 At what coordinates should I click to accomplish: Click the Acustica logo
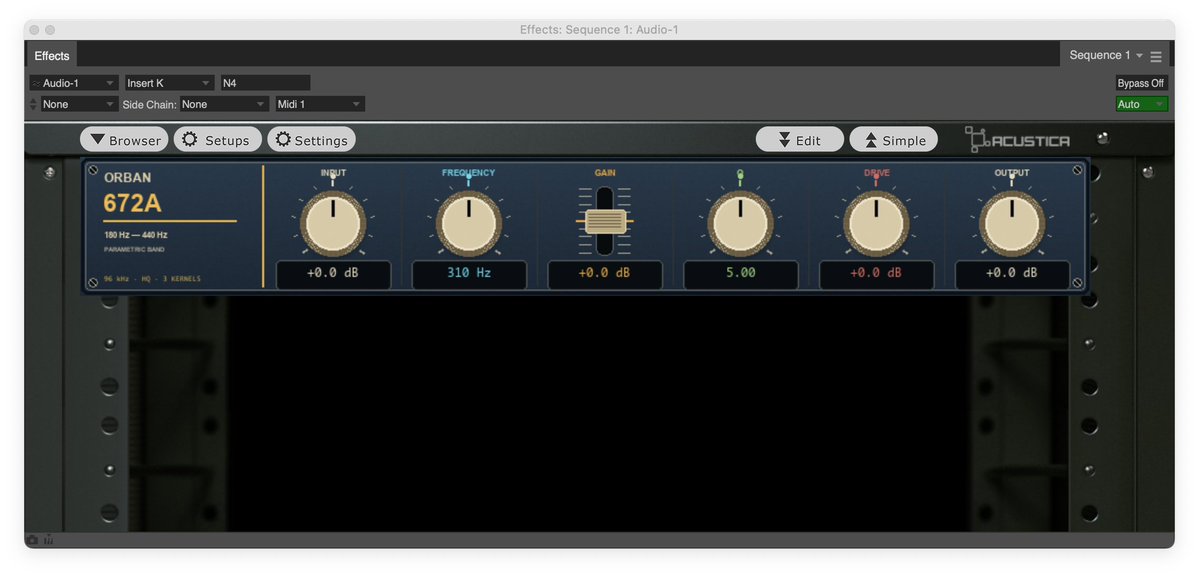1017,140
